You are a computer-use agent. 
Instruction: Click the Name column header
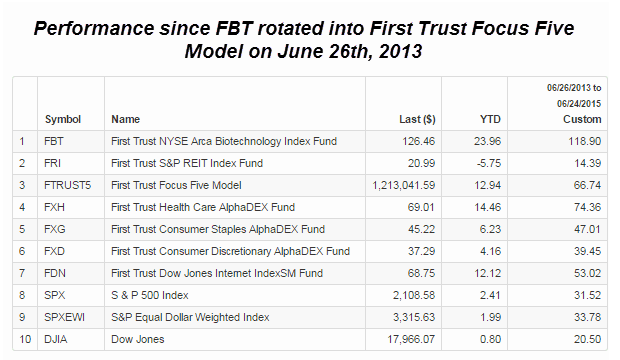pos(125,119)
